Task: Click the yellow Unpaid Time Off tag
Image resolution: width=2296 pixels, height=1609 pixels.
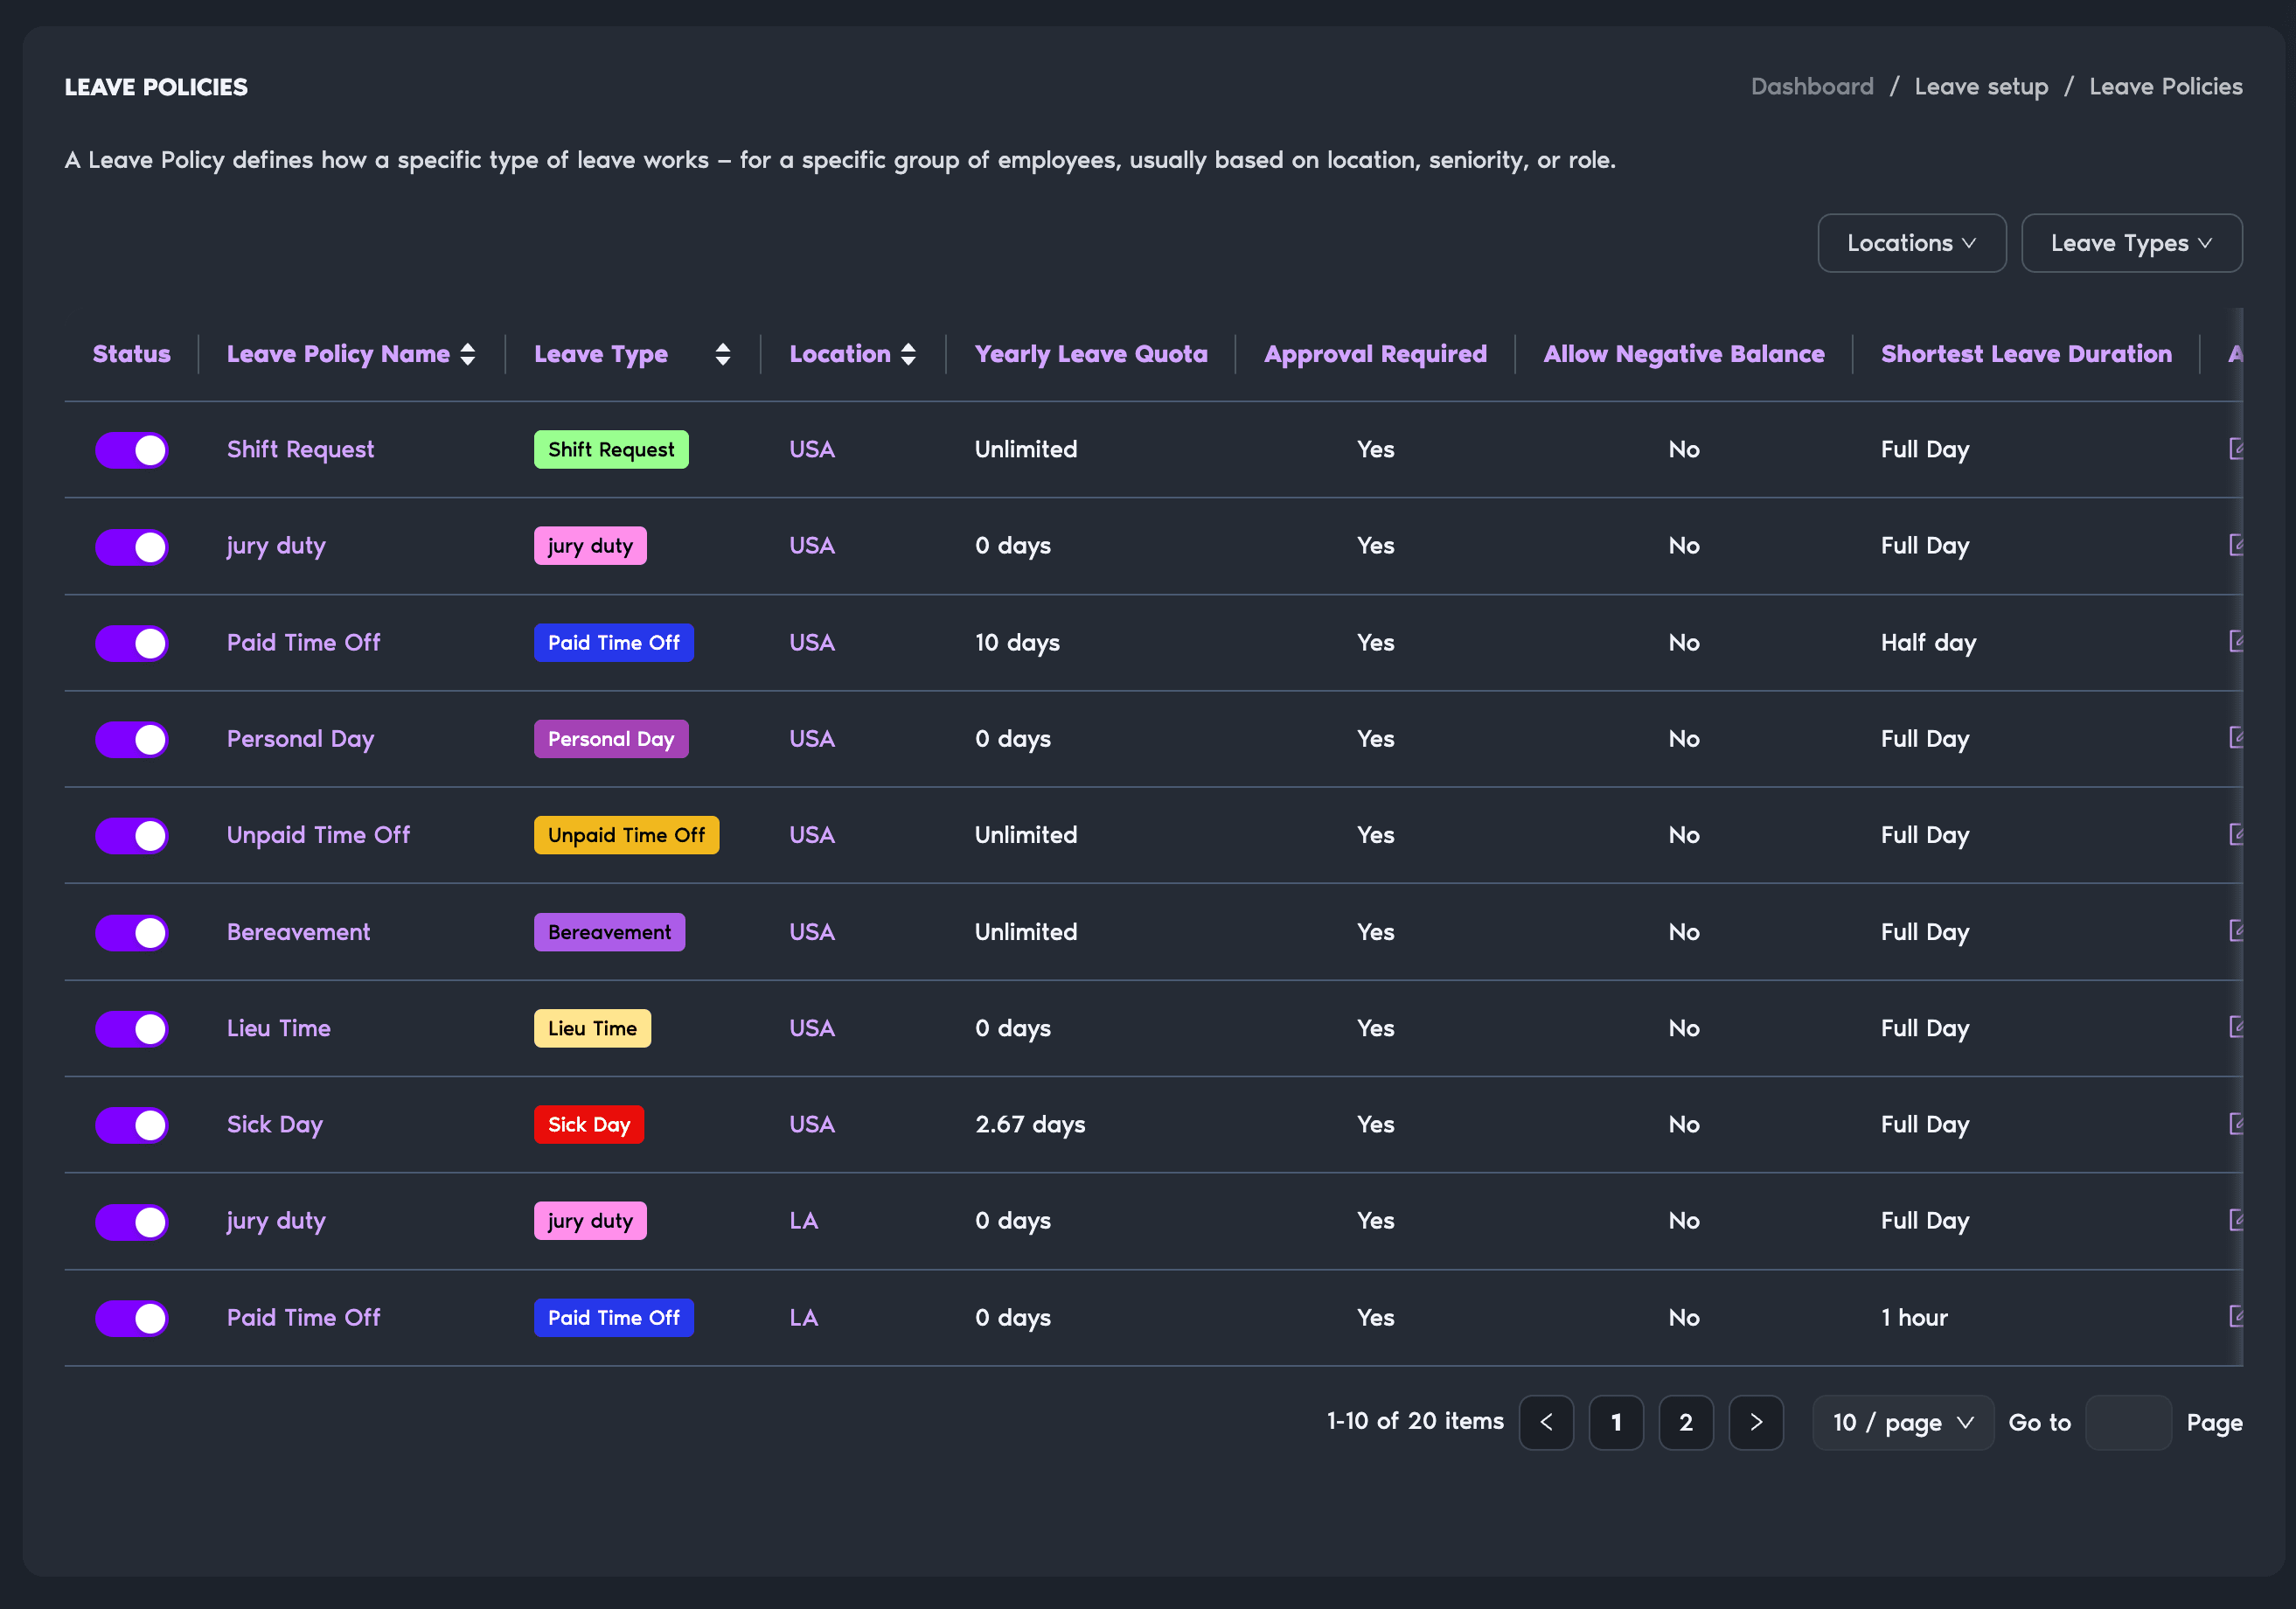Action: [x=626, y=834]
